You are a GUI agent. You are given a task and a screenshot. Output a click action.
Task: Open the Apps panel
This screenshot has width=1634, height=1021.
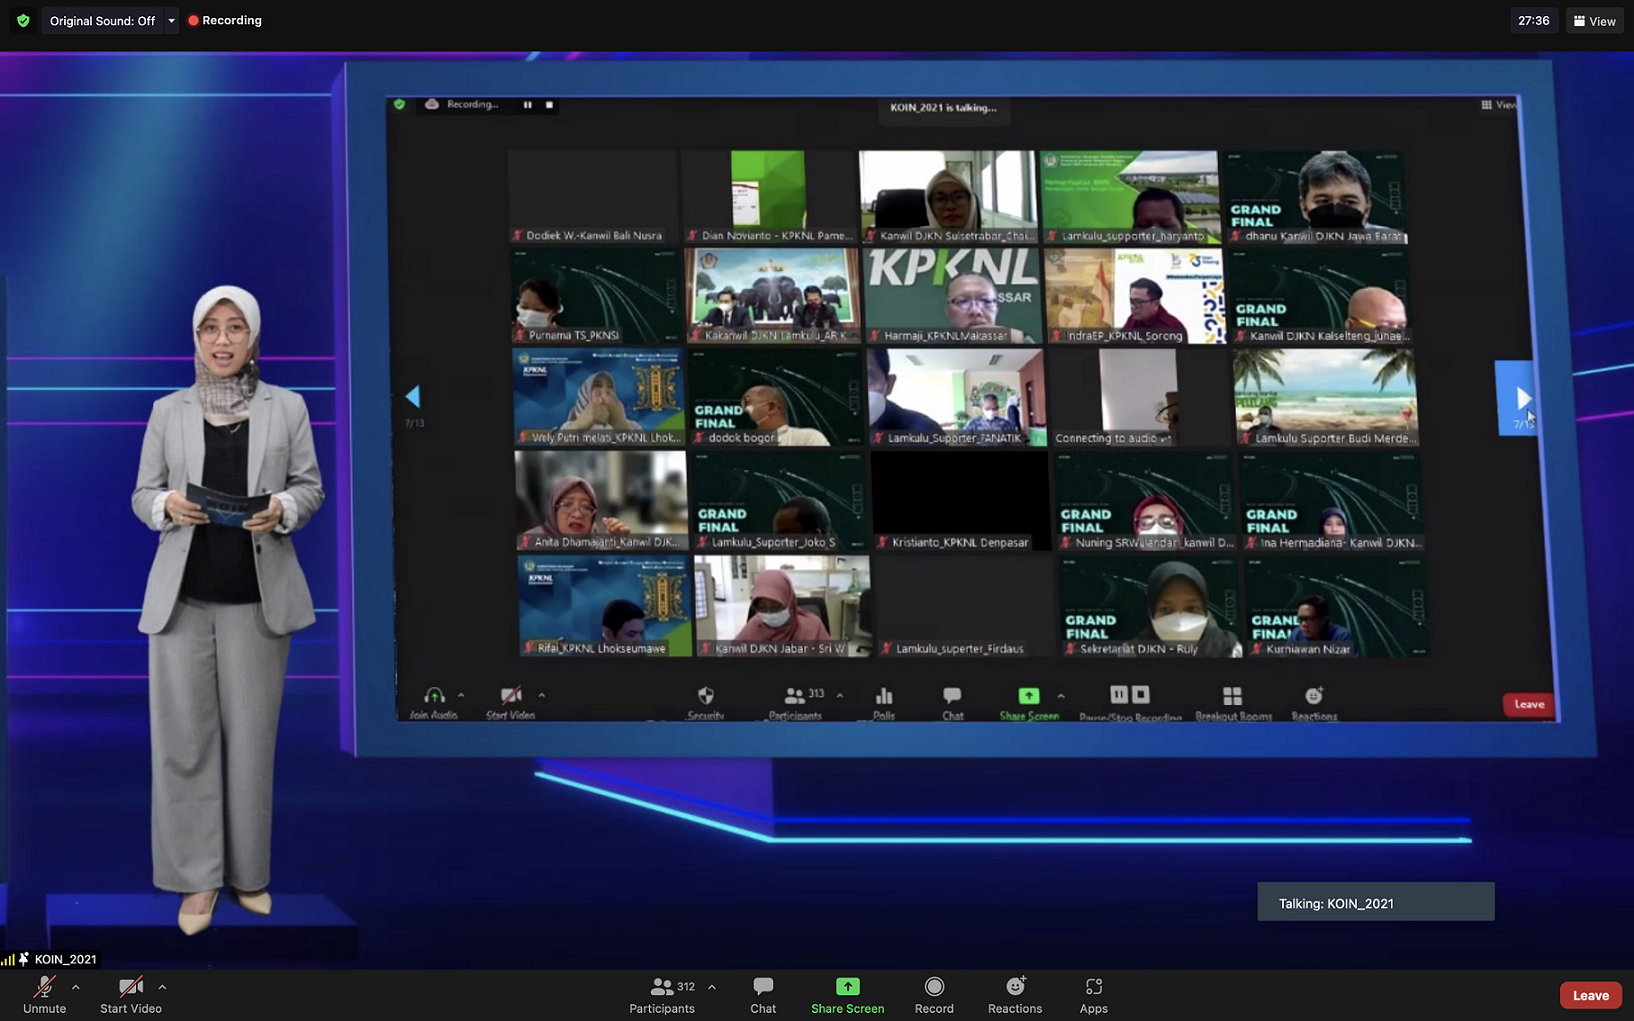pyautogui.click(x=1093, y=995)
